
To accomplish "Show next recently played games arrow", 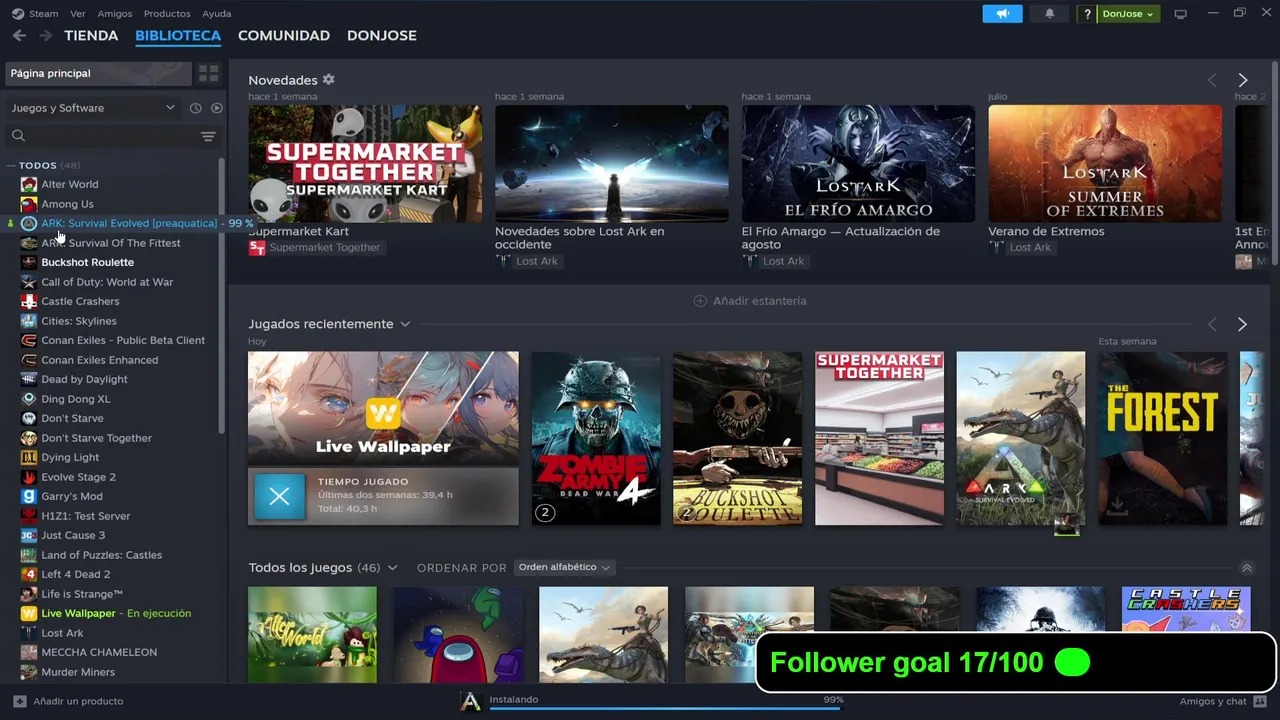I will click(1242, 324).
